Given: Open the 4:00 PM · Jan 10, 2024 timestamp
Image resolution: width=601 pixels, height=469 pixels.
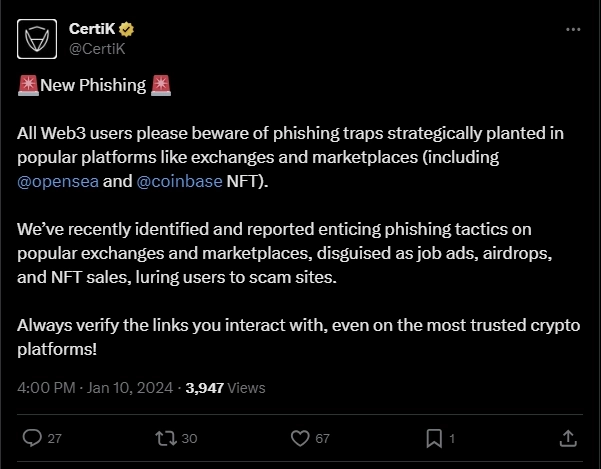Looking at the screenshot, I should point(97,386).
